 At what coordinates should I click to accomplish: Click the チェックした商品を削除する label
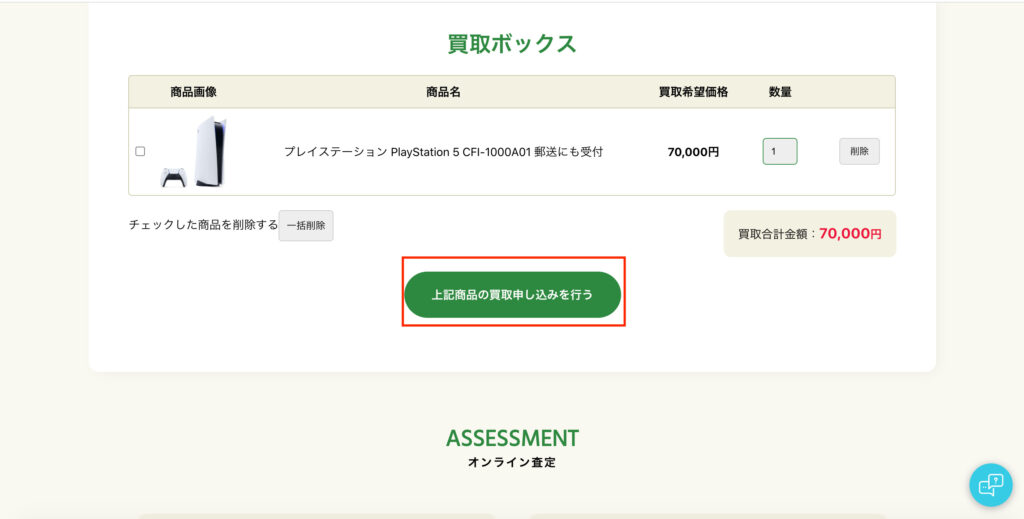(x=203, y=225)
